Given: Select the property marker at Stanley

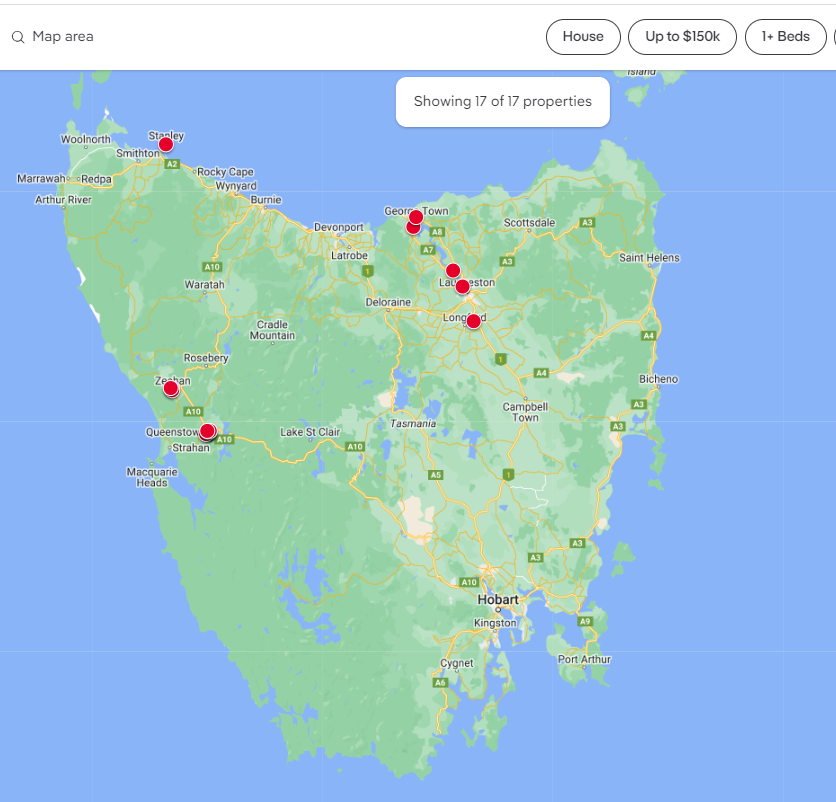Looking at the screenshot, I should click(x=166, y=144).
